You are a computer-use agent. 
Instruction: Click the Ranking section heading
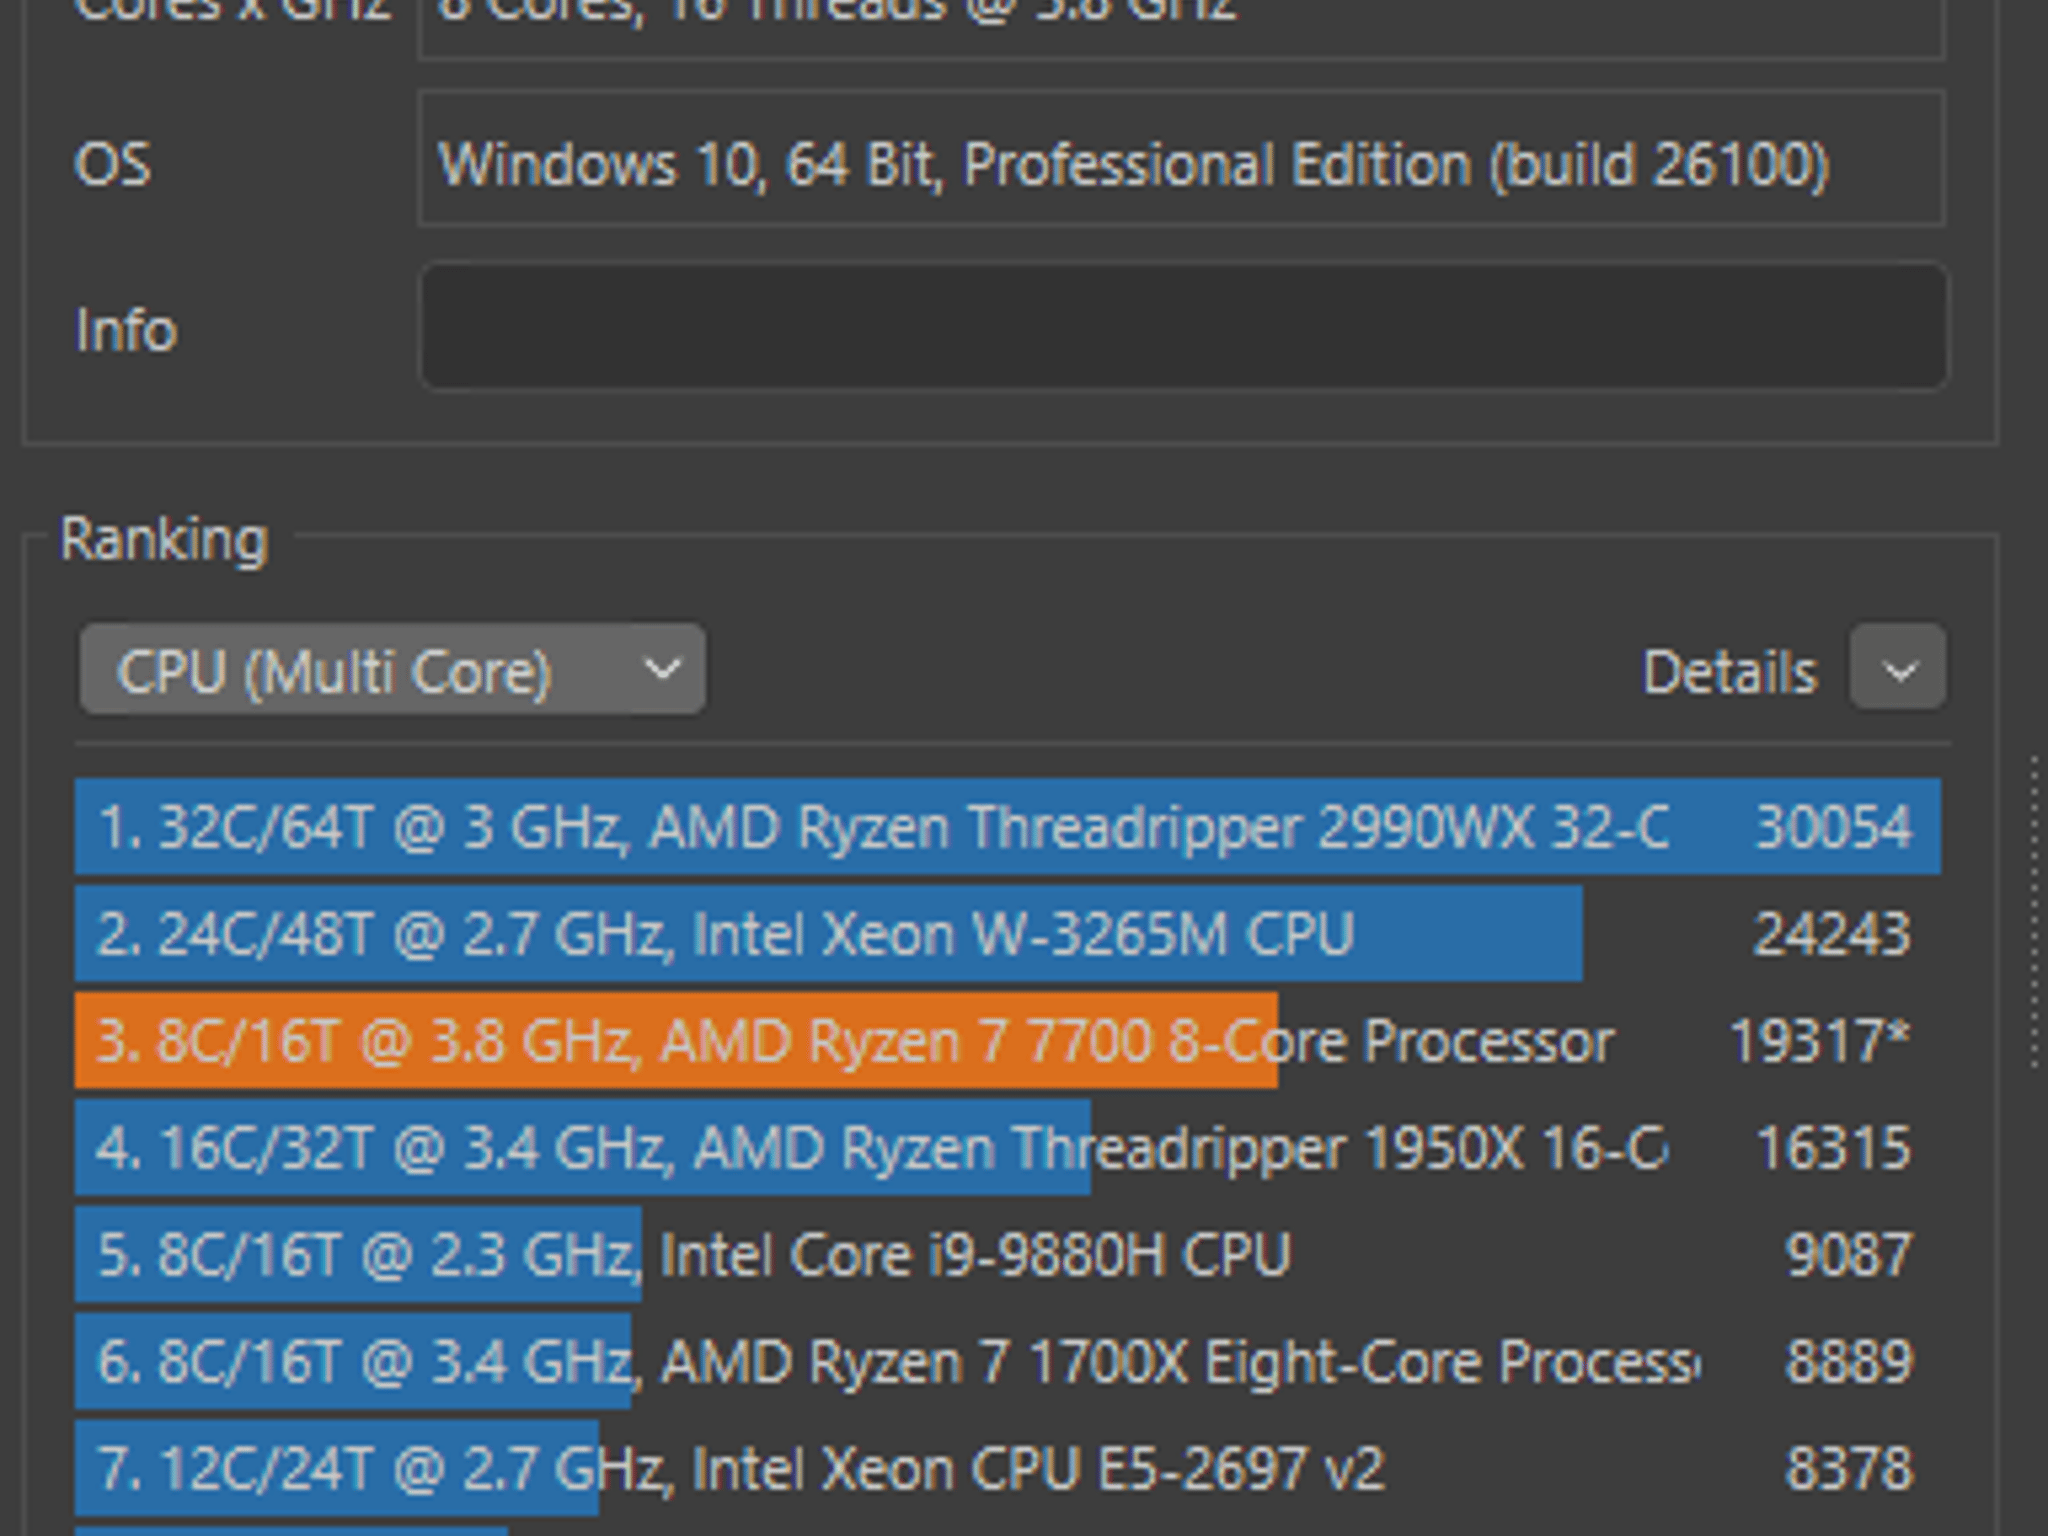[x=164, y=541]
